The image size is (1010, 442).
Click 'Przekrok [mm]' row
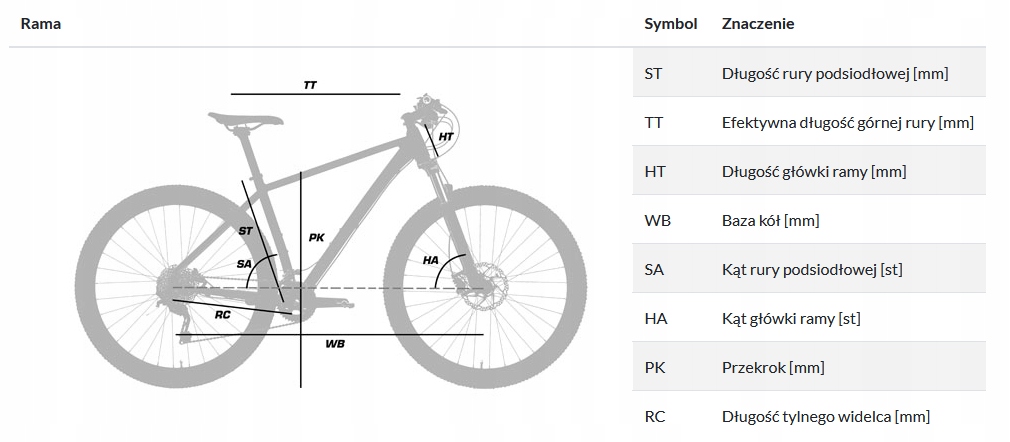click(x=772, y=367)
